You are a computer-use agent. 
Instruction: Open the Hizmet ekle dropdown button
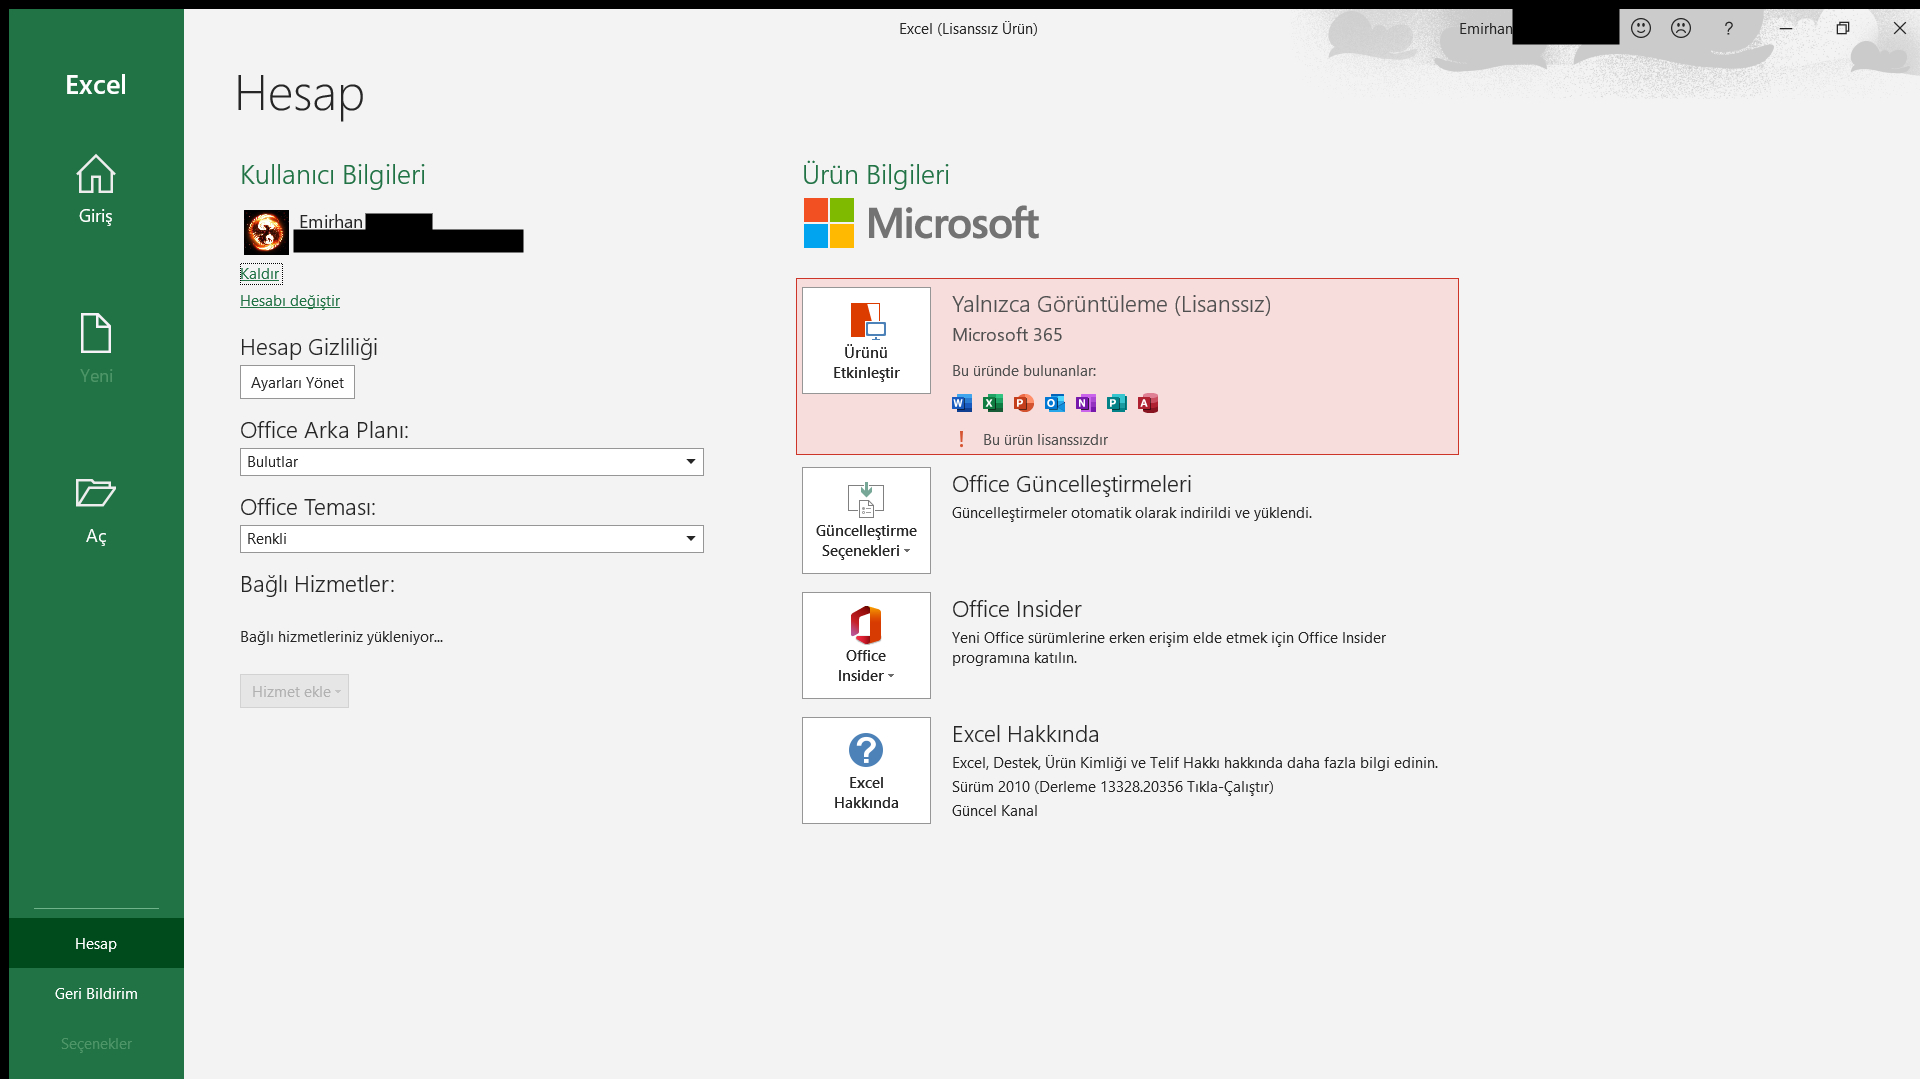(294, 691)
